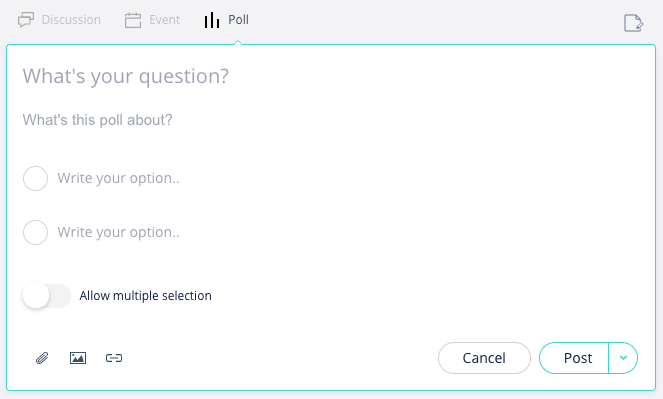This screenshot has width=663, height=399.
Task: Enable the Allow multiple selection switch
Action: click(x=47, y=295)
